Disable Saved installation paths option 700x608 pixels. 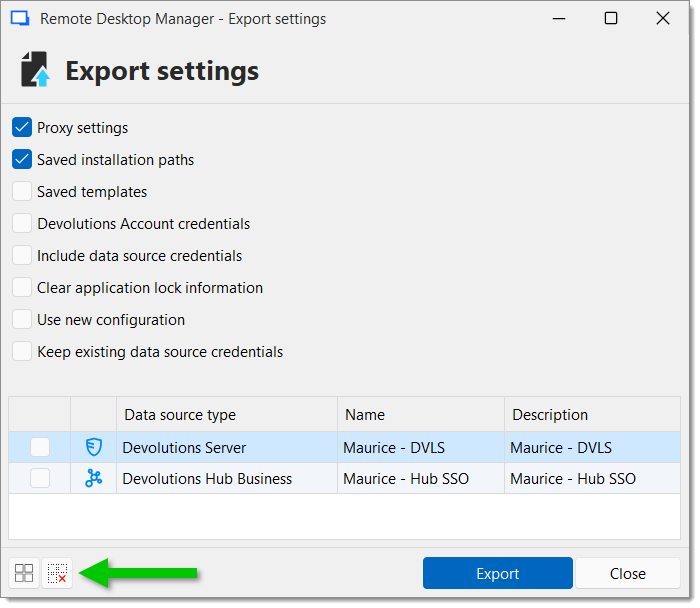pyautogui.click(x=22, y=160)
